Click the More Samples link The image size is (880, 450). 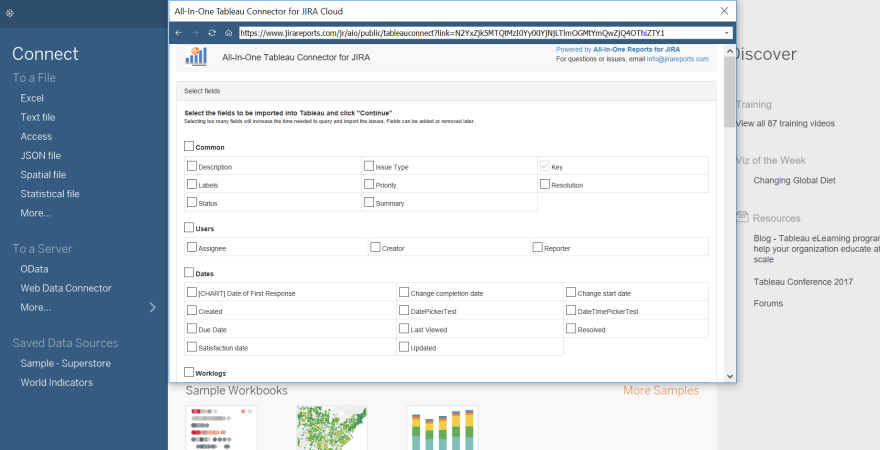click(661, 391)
